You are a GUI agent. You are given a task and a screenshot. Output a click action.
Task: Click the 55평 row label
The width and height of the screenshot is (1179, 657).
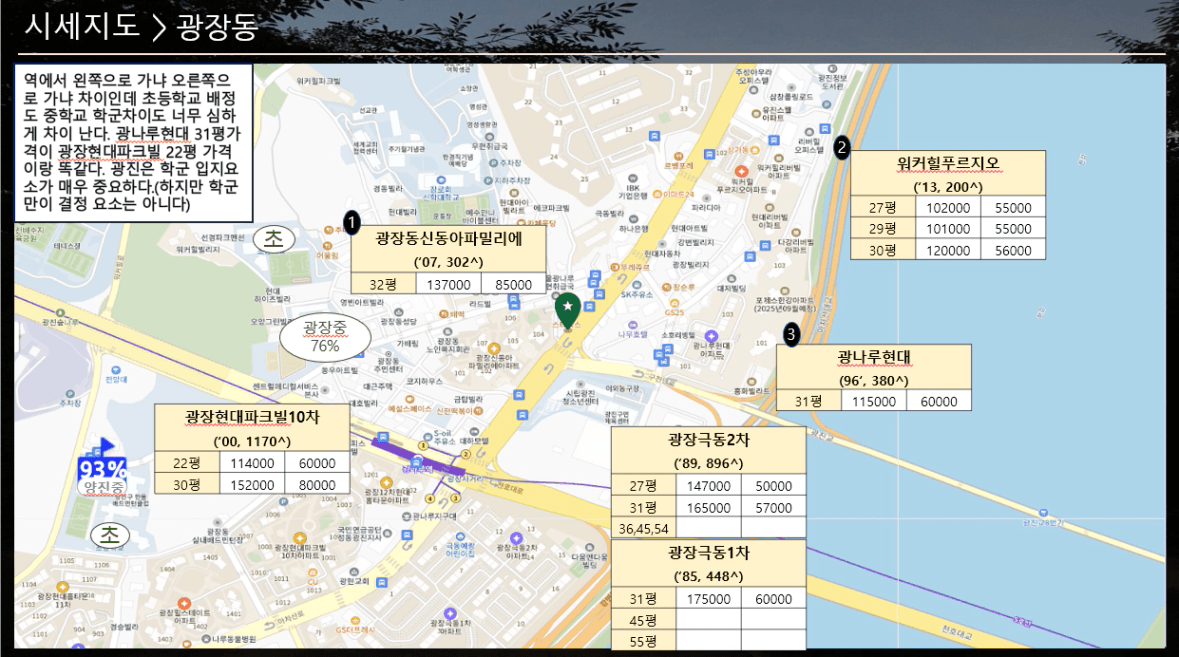point(644,640)
